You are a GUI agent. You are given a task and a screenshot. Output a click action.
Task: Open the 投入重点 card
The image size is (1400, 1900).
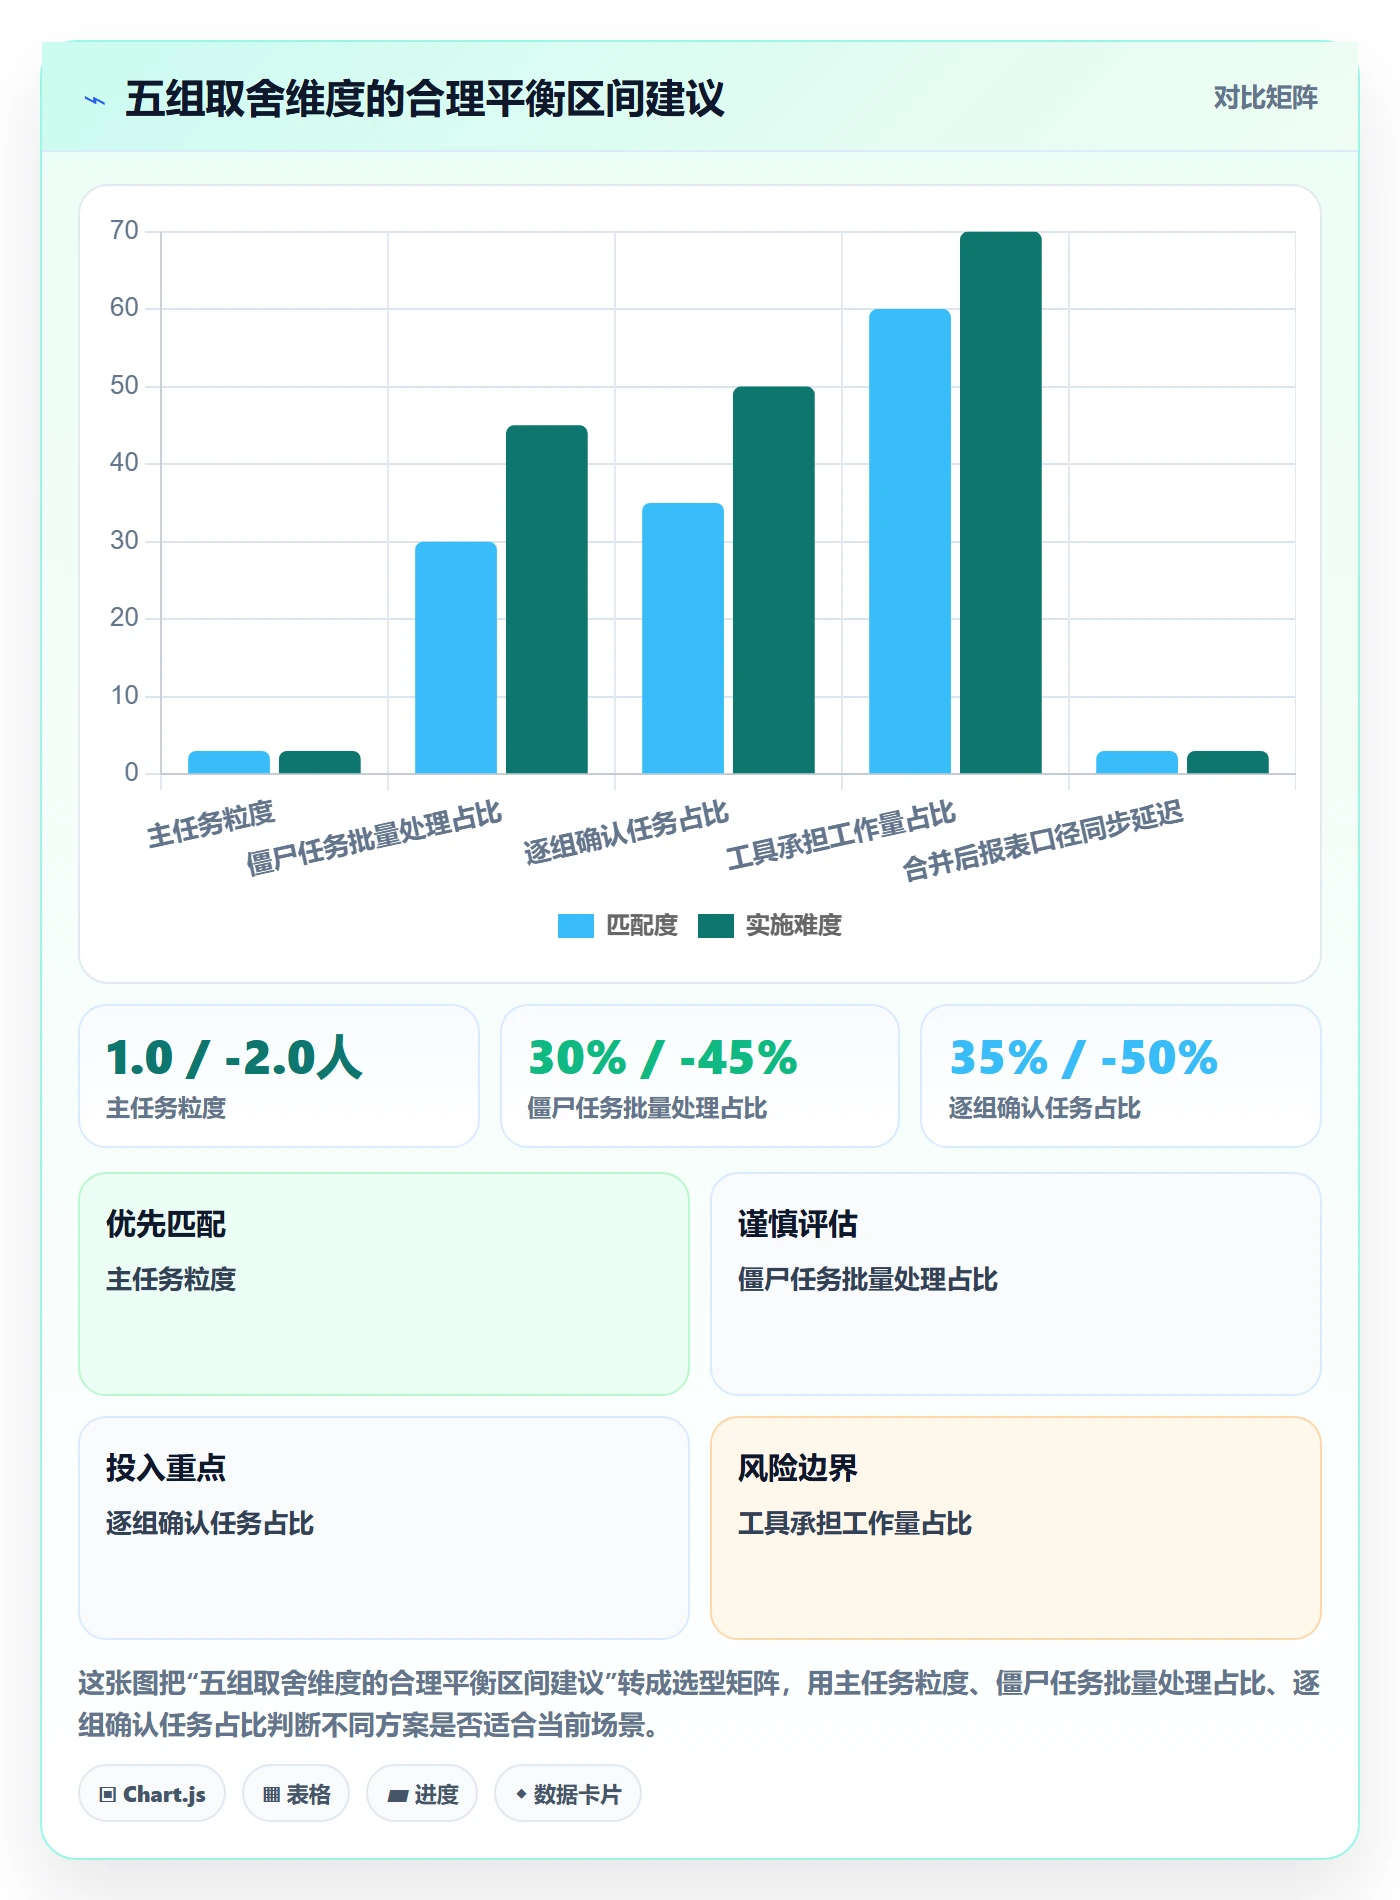[384, 1528]
